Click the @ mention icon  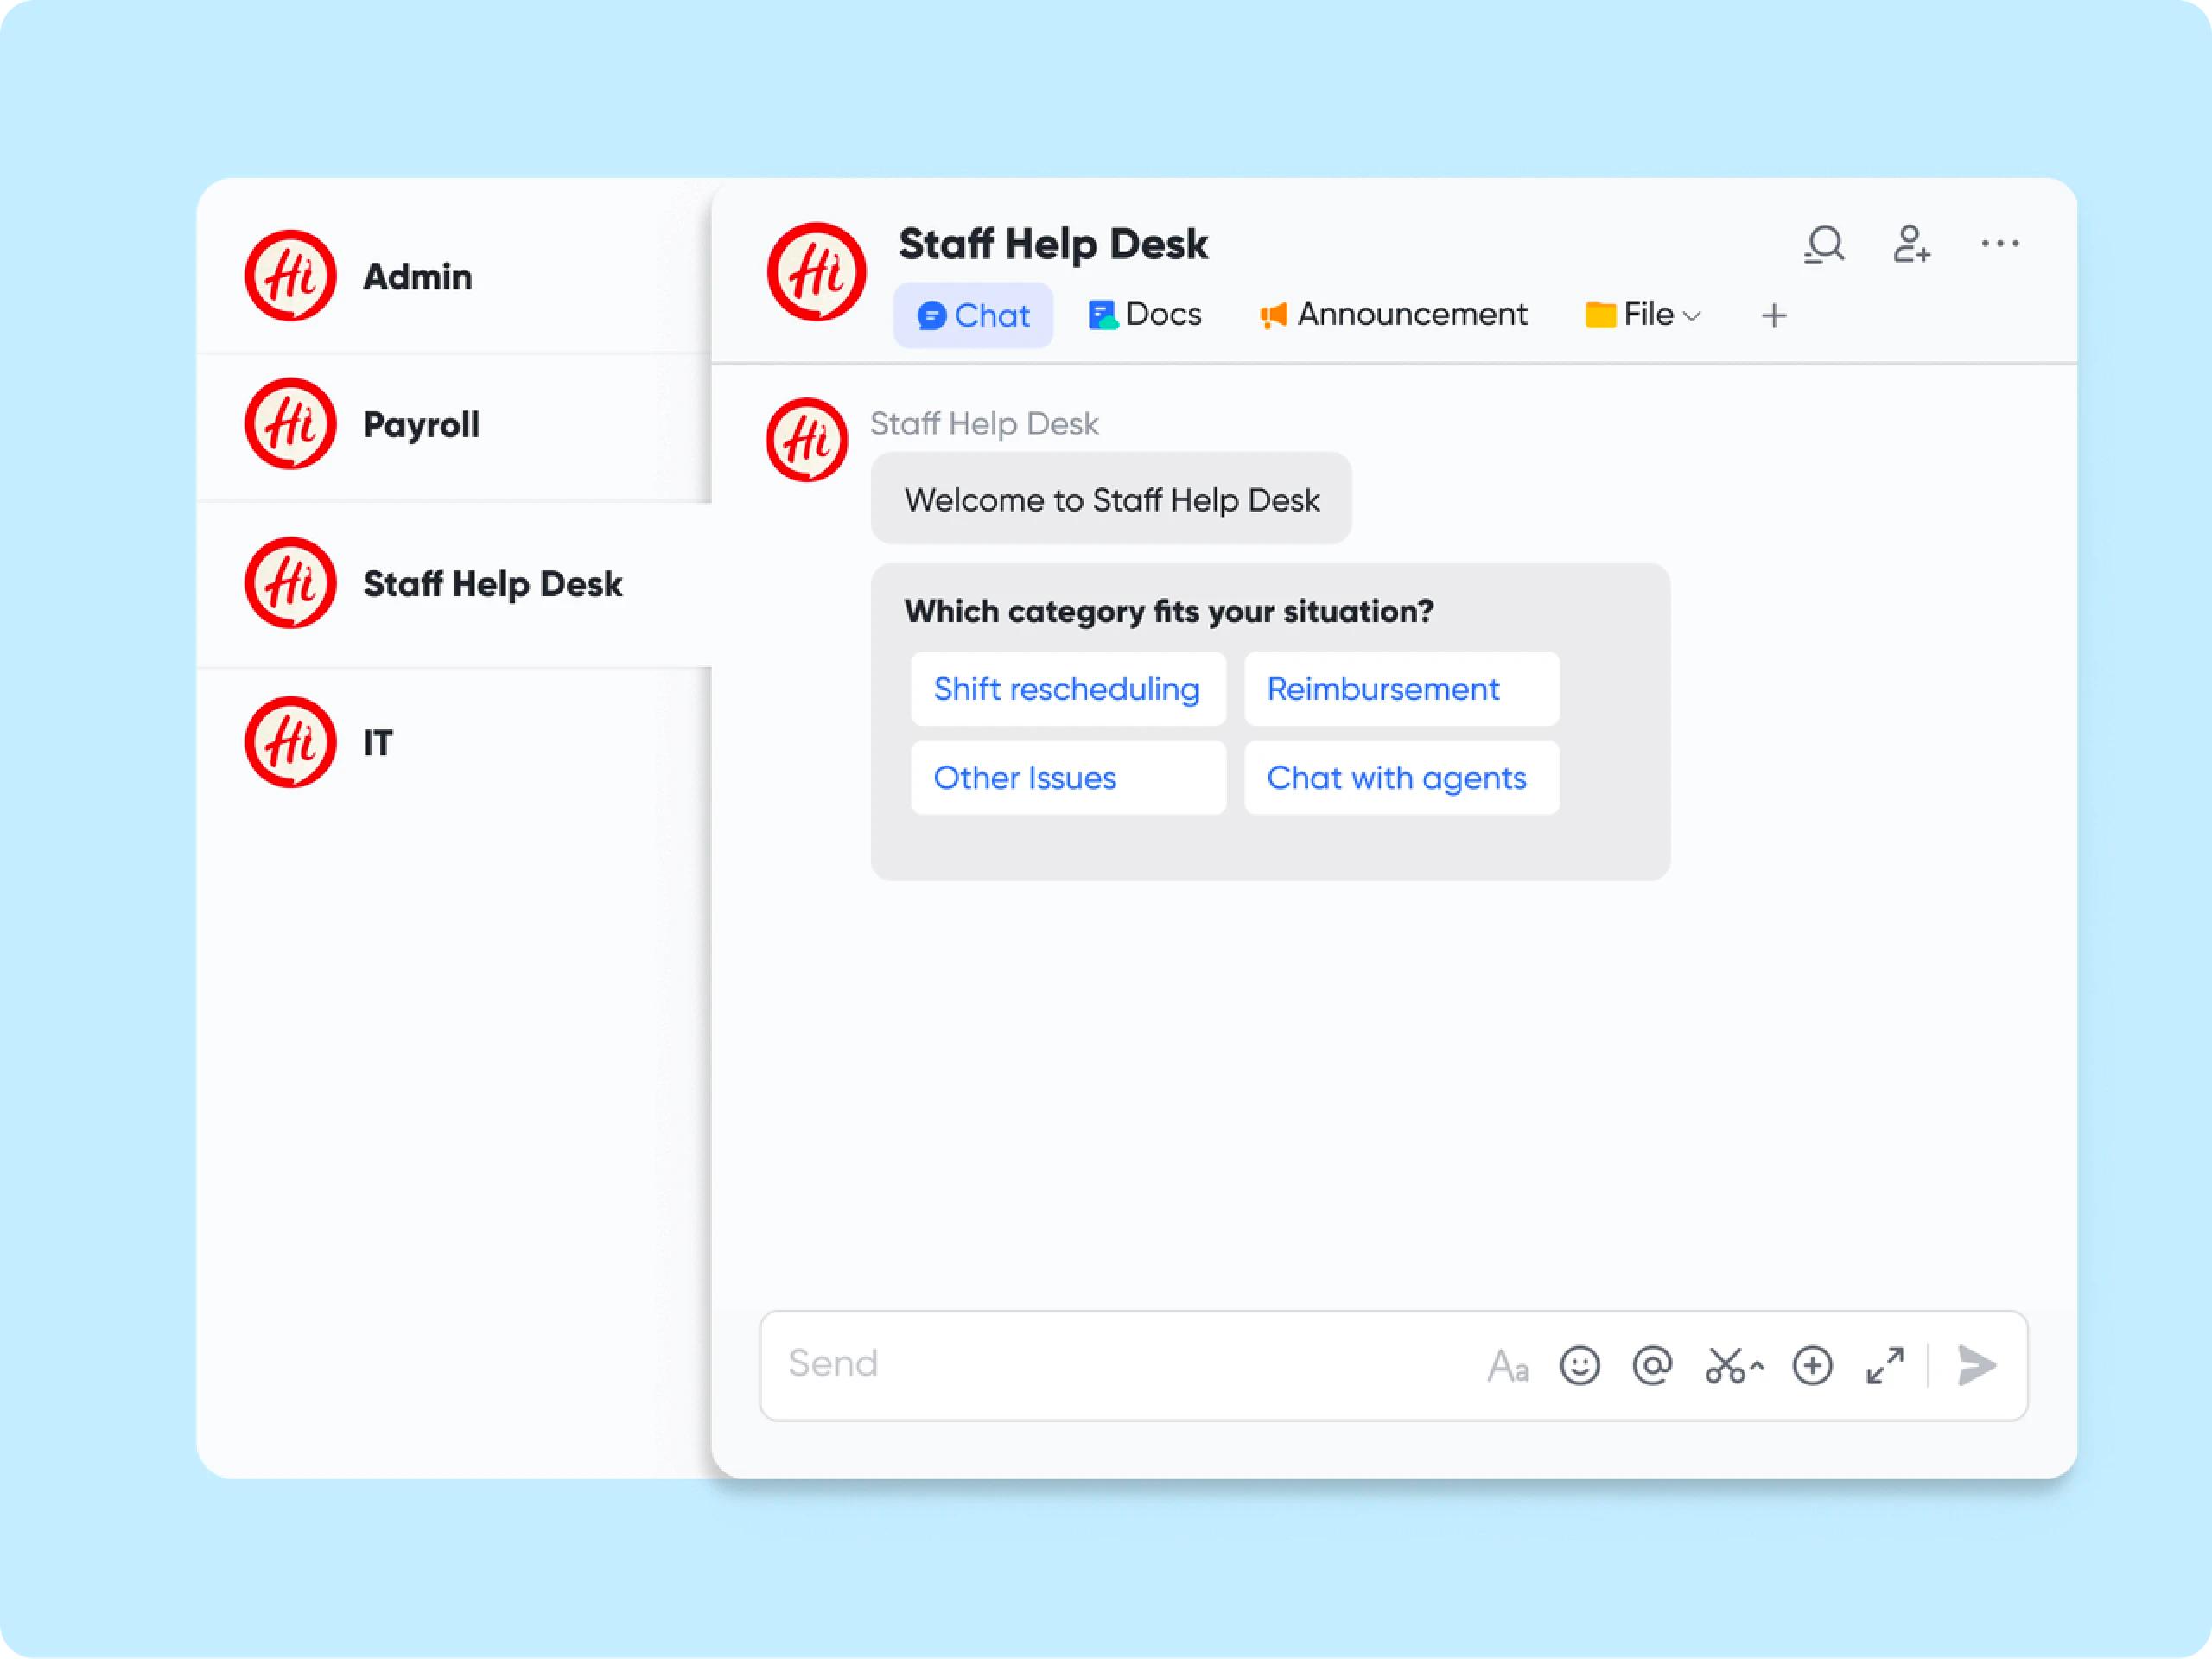tap(1652, 1366)
